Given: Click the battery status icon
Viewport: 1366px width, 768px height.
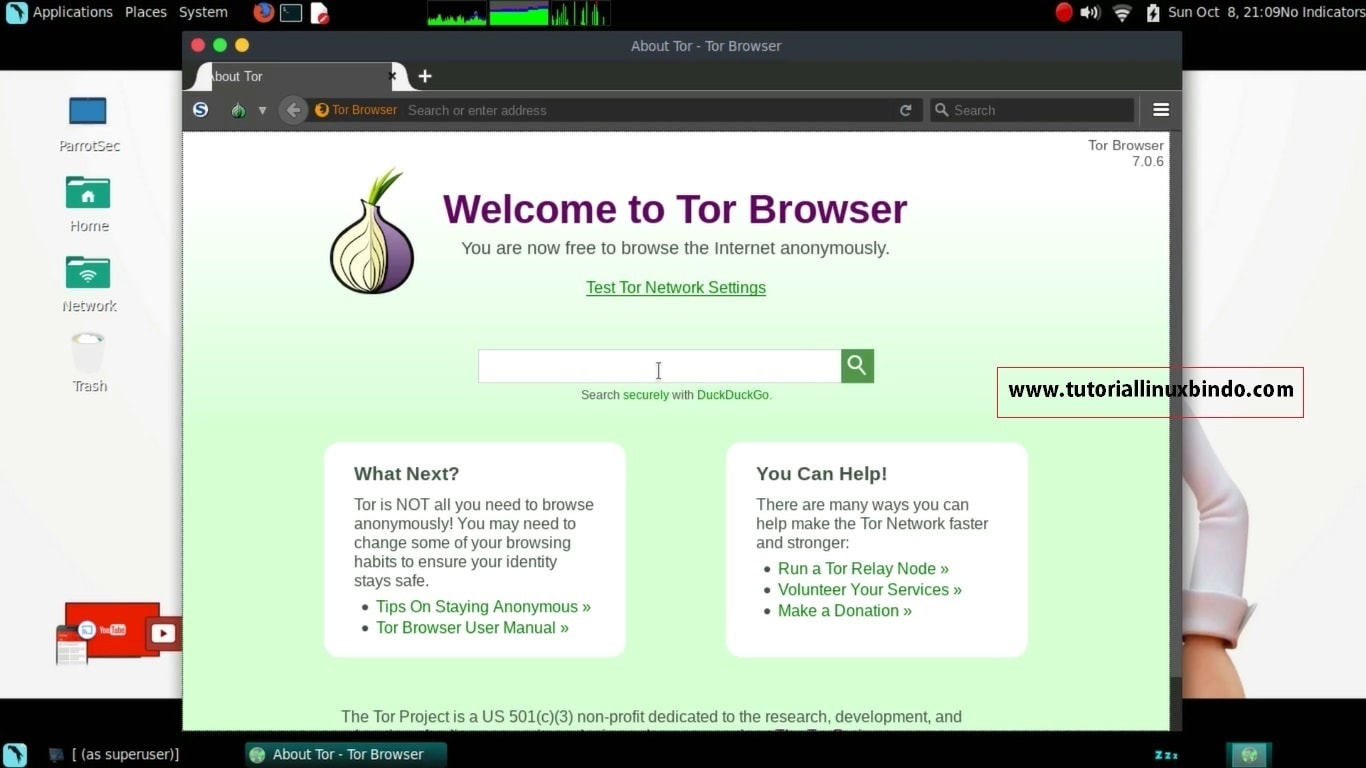Looking at the screenshot, I should (x=1153, y=13).
